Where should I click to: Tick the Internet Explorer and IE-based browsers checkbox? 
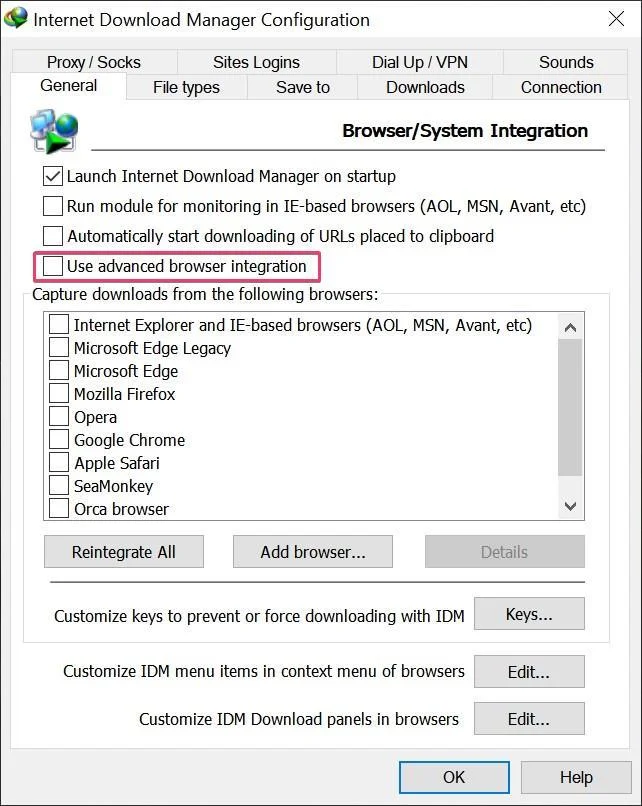59,325
